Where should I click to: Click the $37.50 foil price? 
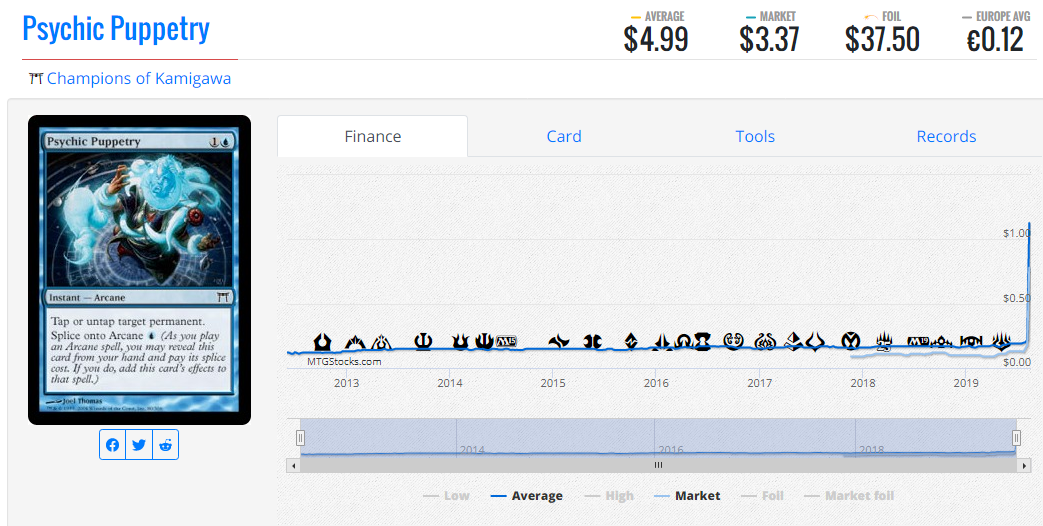coord(882,39)
